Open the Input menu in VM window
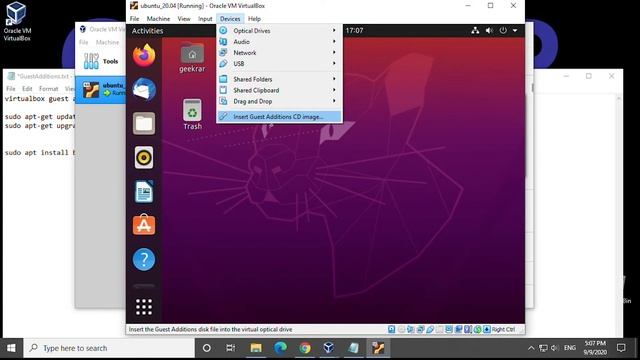 coord(205,19)
